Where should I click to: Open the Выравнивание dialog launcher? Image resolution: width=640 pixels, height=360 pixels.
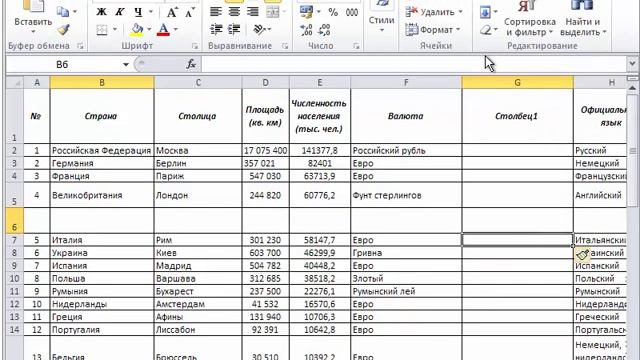click(x=285, y=46)
